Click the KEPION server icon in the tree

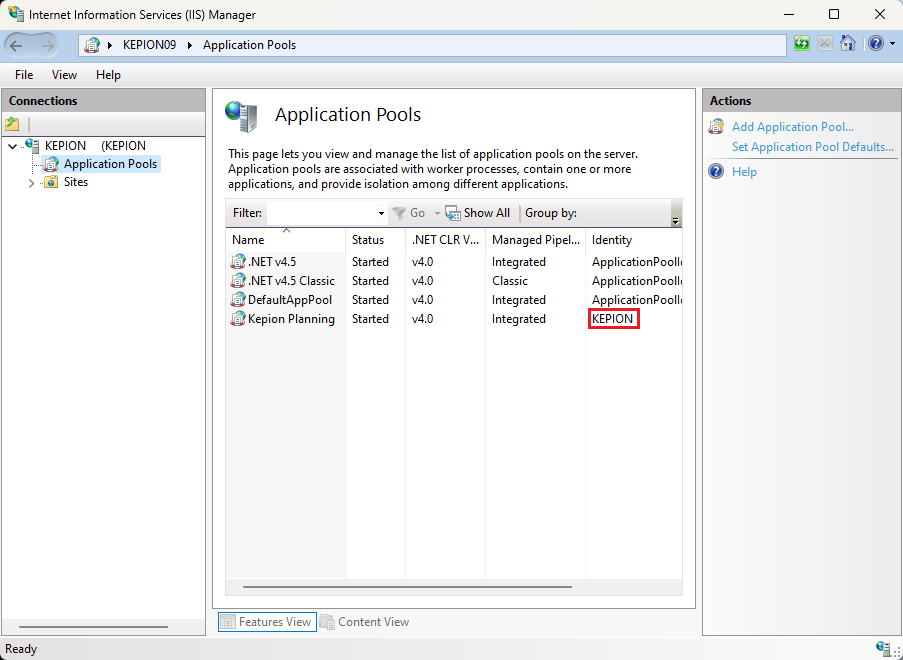32,146
